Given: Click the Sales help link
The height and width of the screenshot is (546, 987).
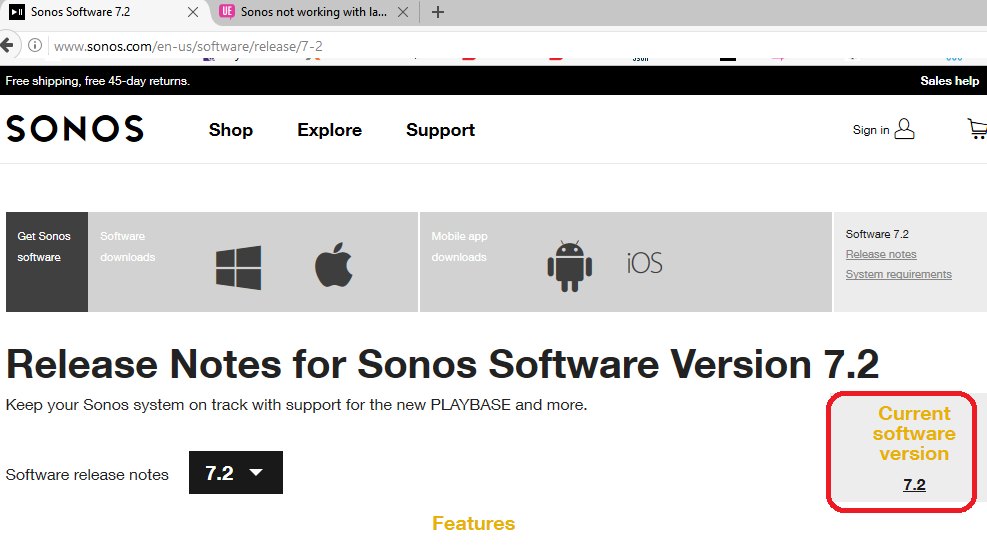Looking at the screenshot, I should point(949,81).
